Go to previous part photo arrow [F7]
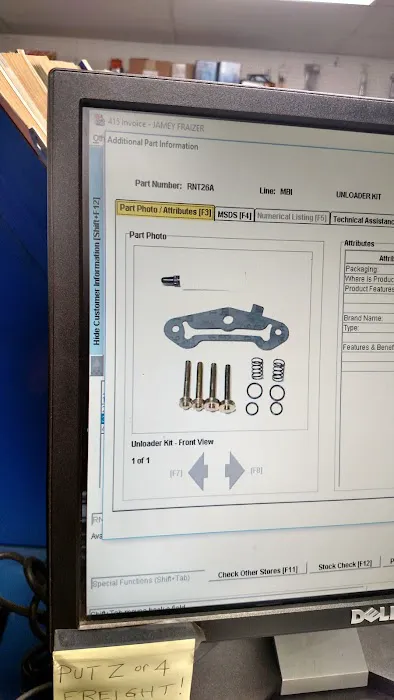Screen dimensions: 394x700 [x=198, y=471]
